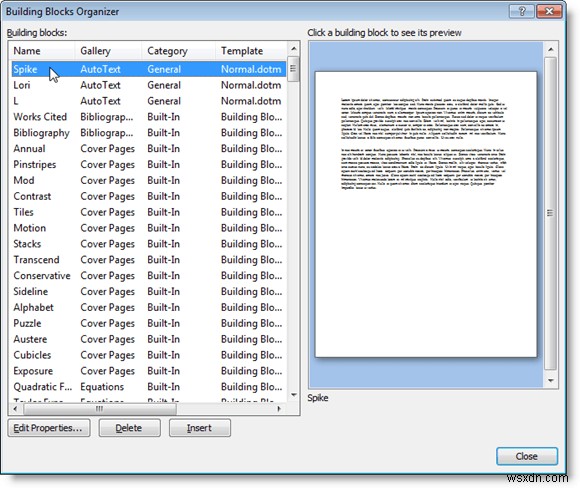Sort list by Gallery column header
Viewport: 580px width, 488px height.
[108, 51]
